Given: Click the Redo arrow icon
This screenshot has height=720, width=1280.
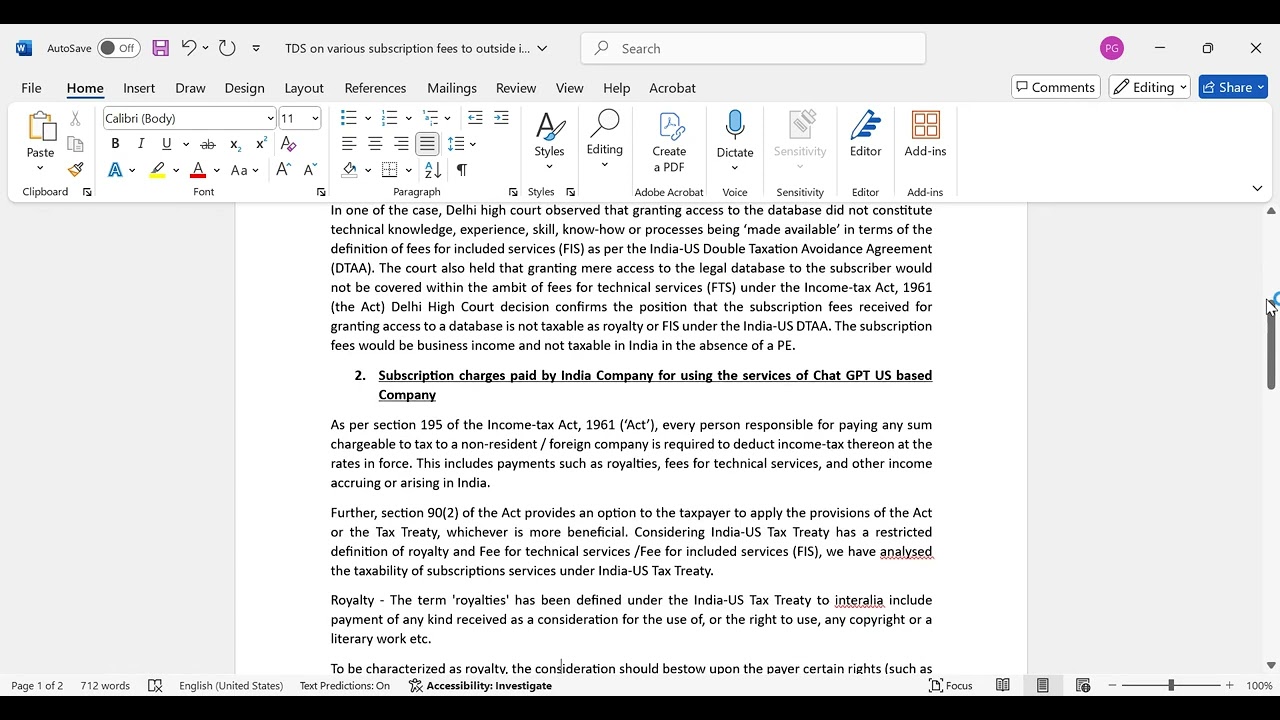Looking at the screenshot, I should (227, 48).
